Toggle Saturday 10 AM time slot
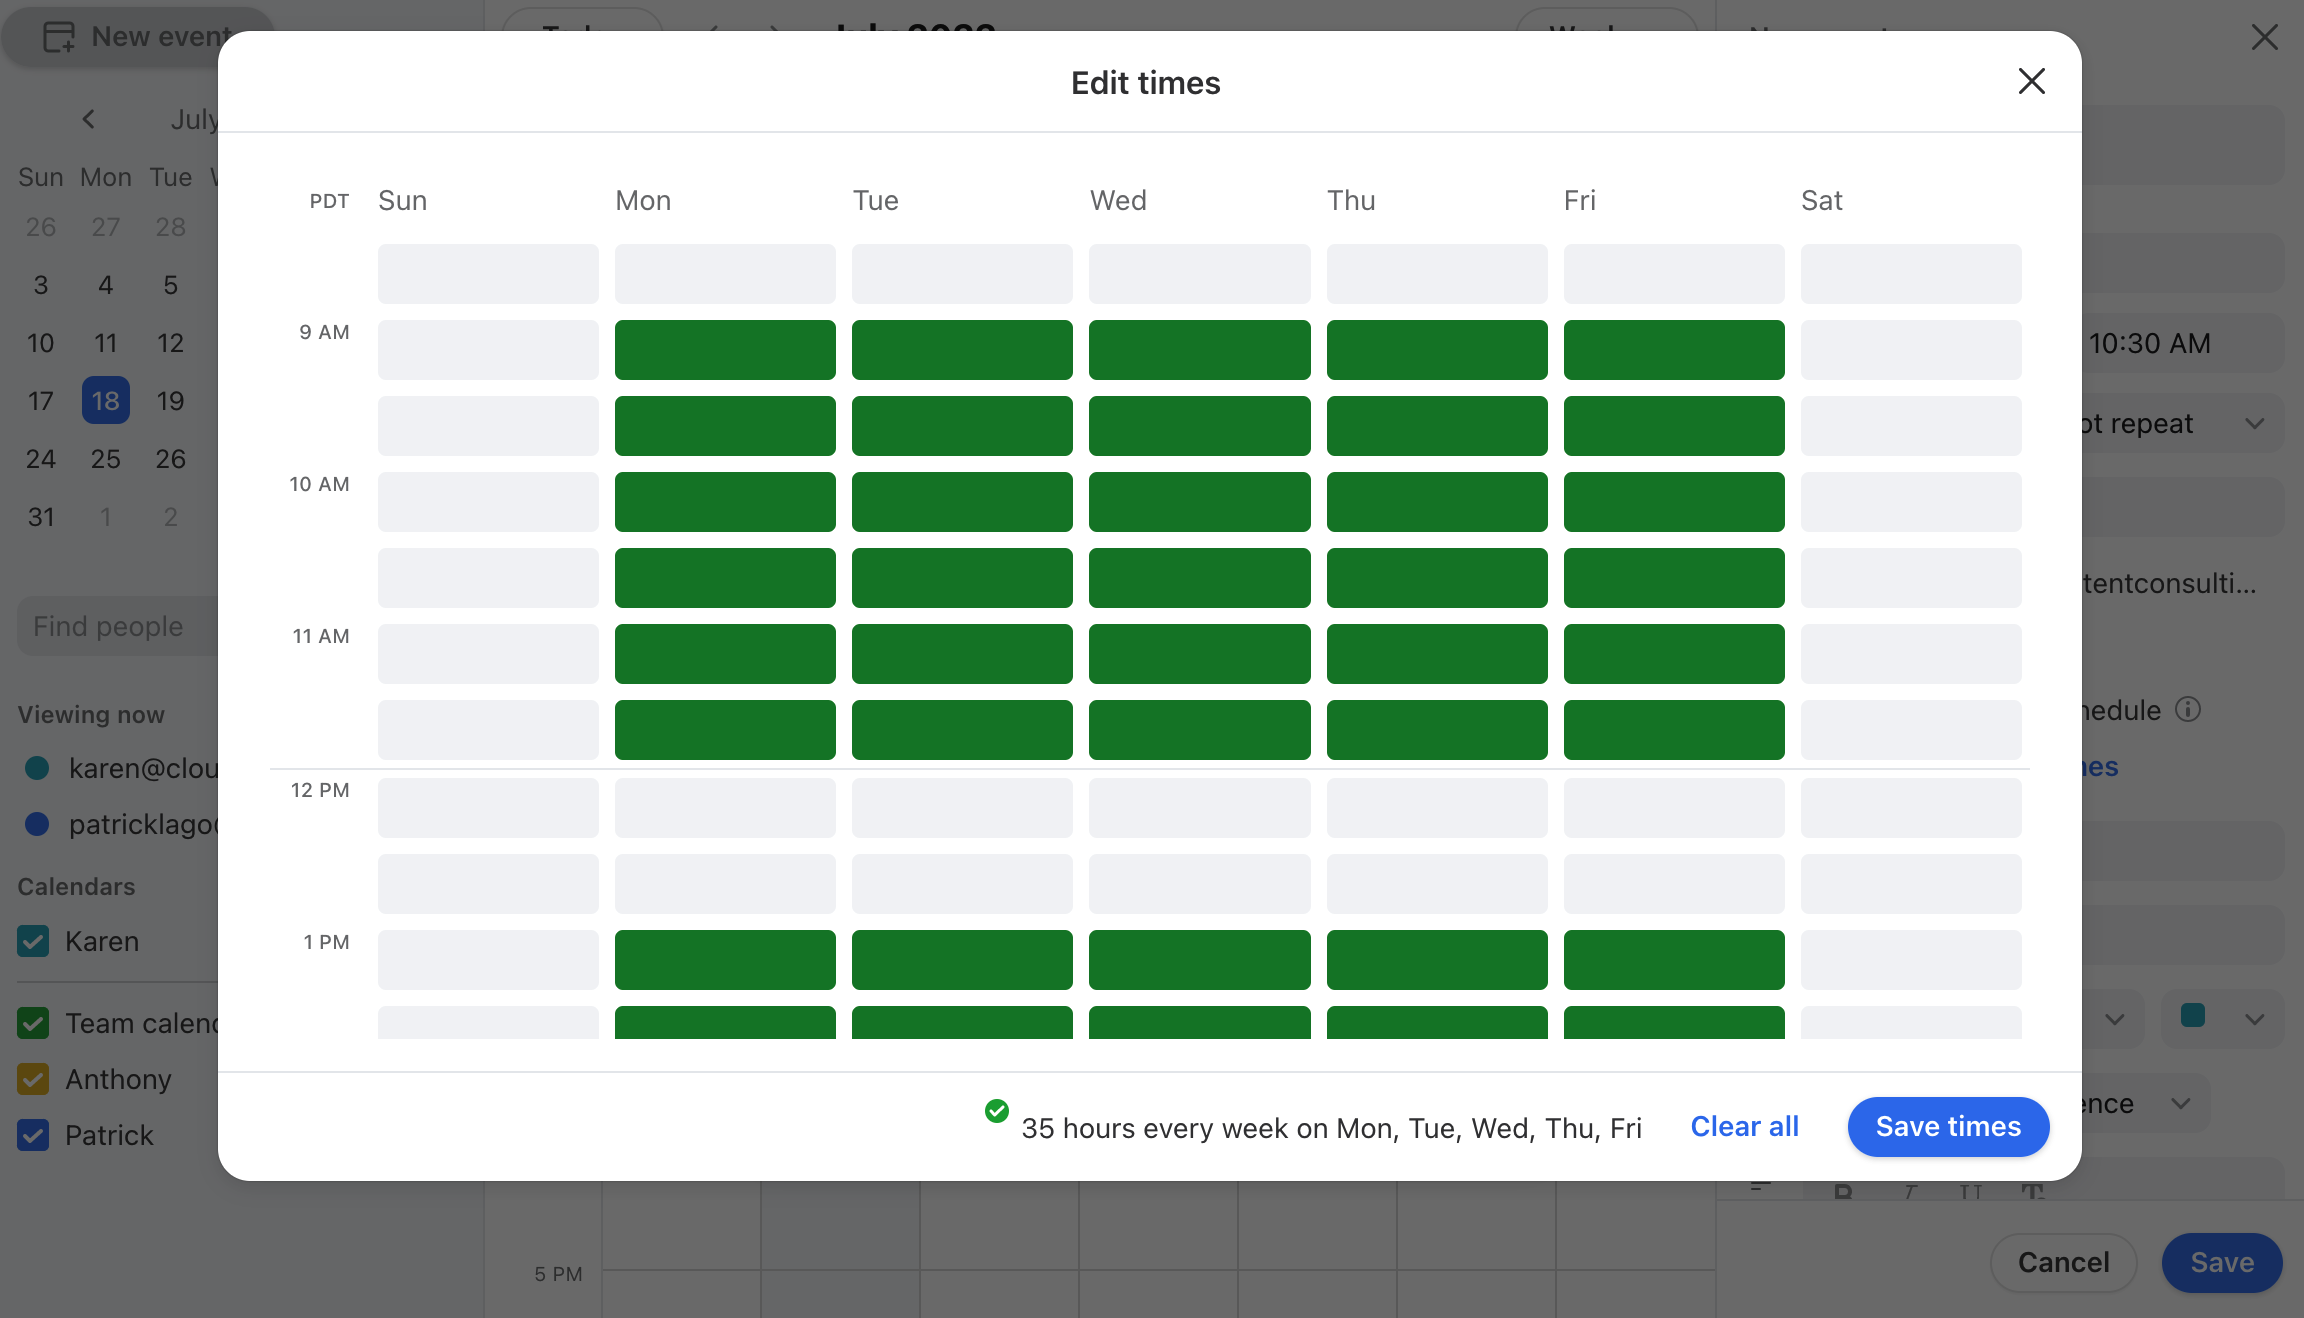Viewport: 2304px width, 1318px height. click(x=1911, y=502)
